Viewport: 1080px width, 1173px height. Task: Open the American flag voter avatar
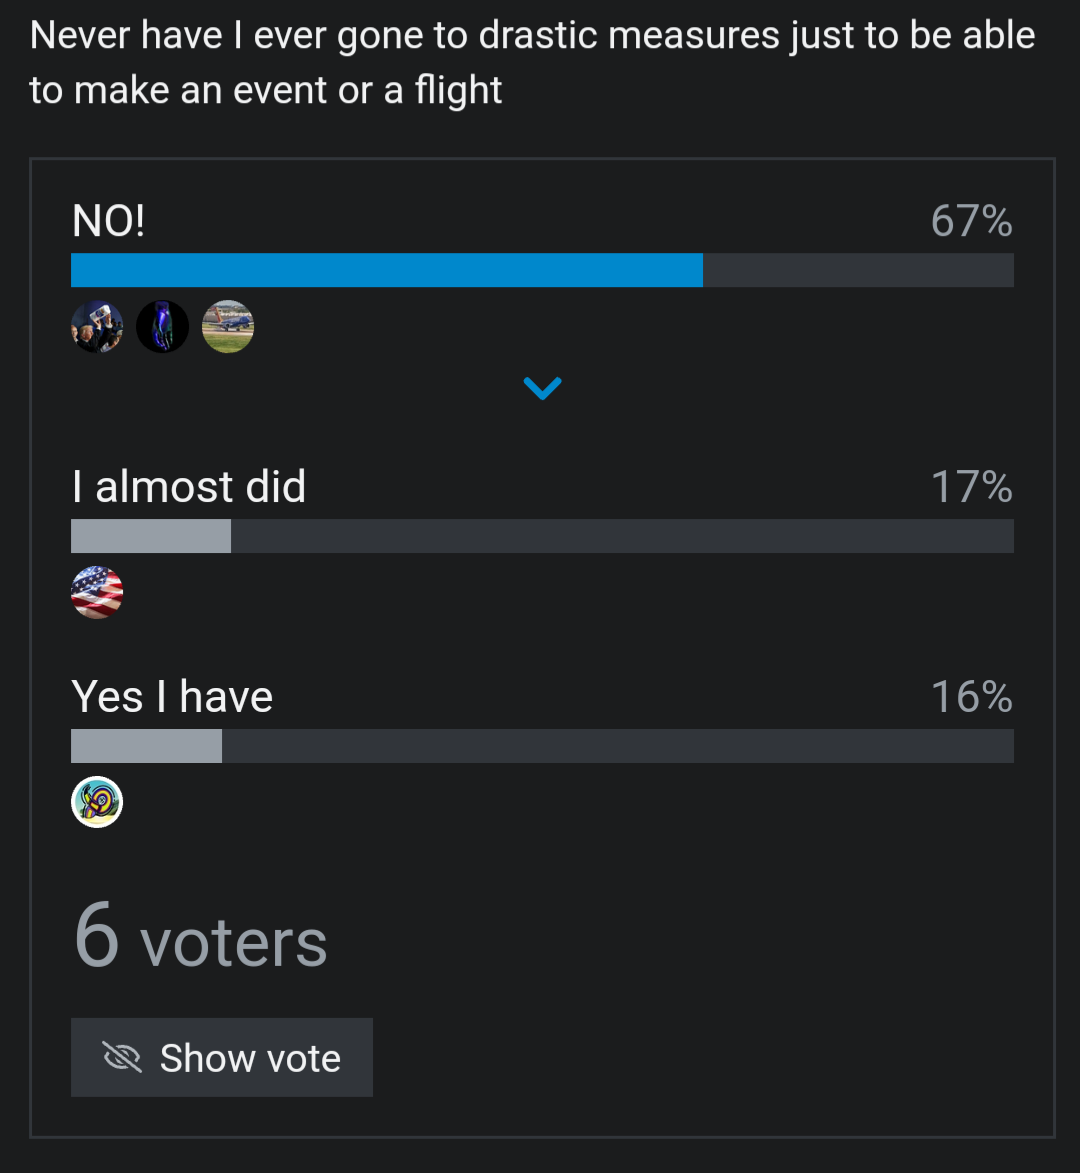[x=97, y=592]
